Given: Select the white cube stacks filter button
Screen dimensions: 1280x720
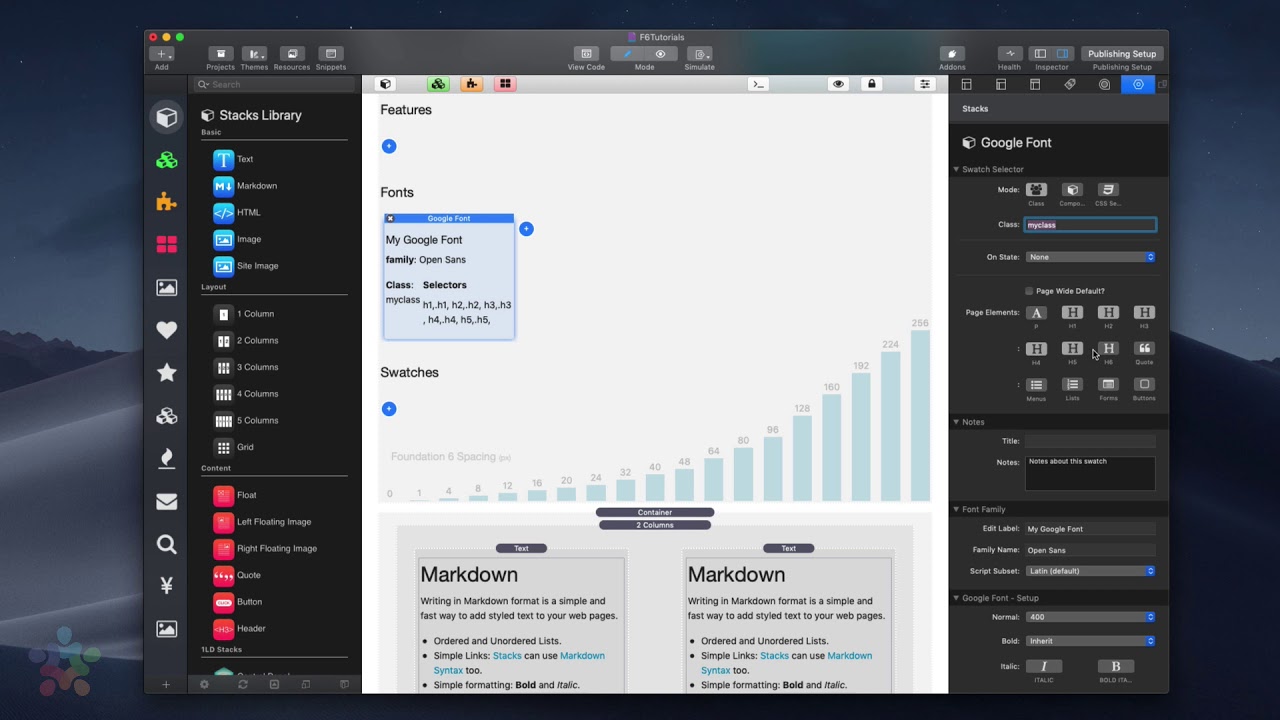Looking at the screenshot, I should pos(385,84).
